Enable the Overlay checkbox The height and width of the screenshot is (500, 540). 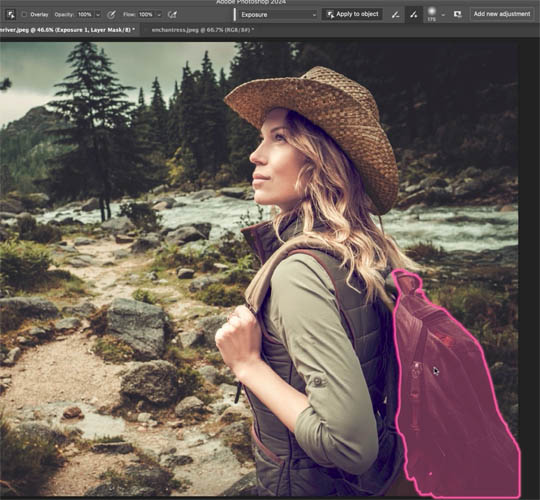click(24, 15)
